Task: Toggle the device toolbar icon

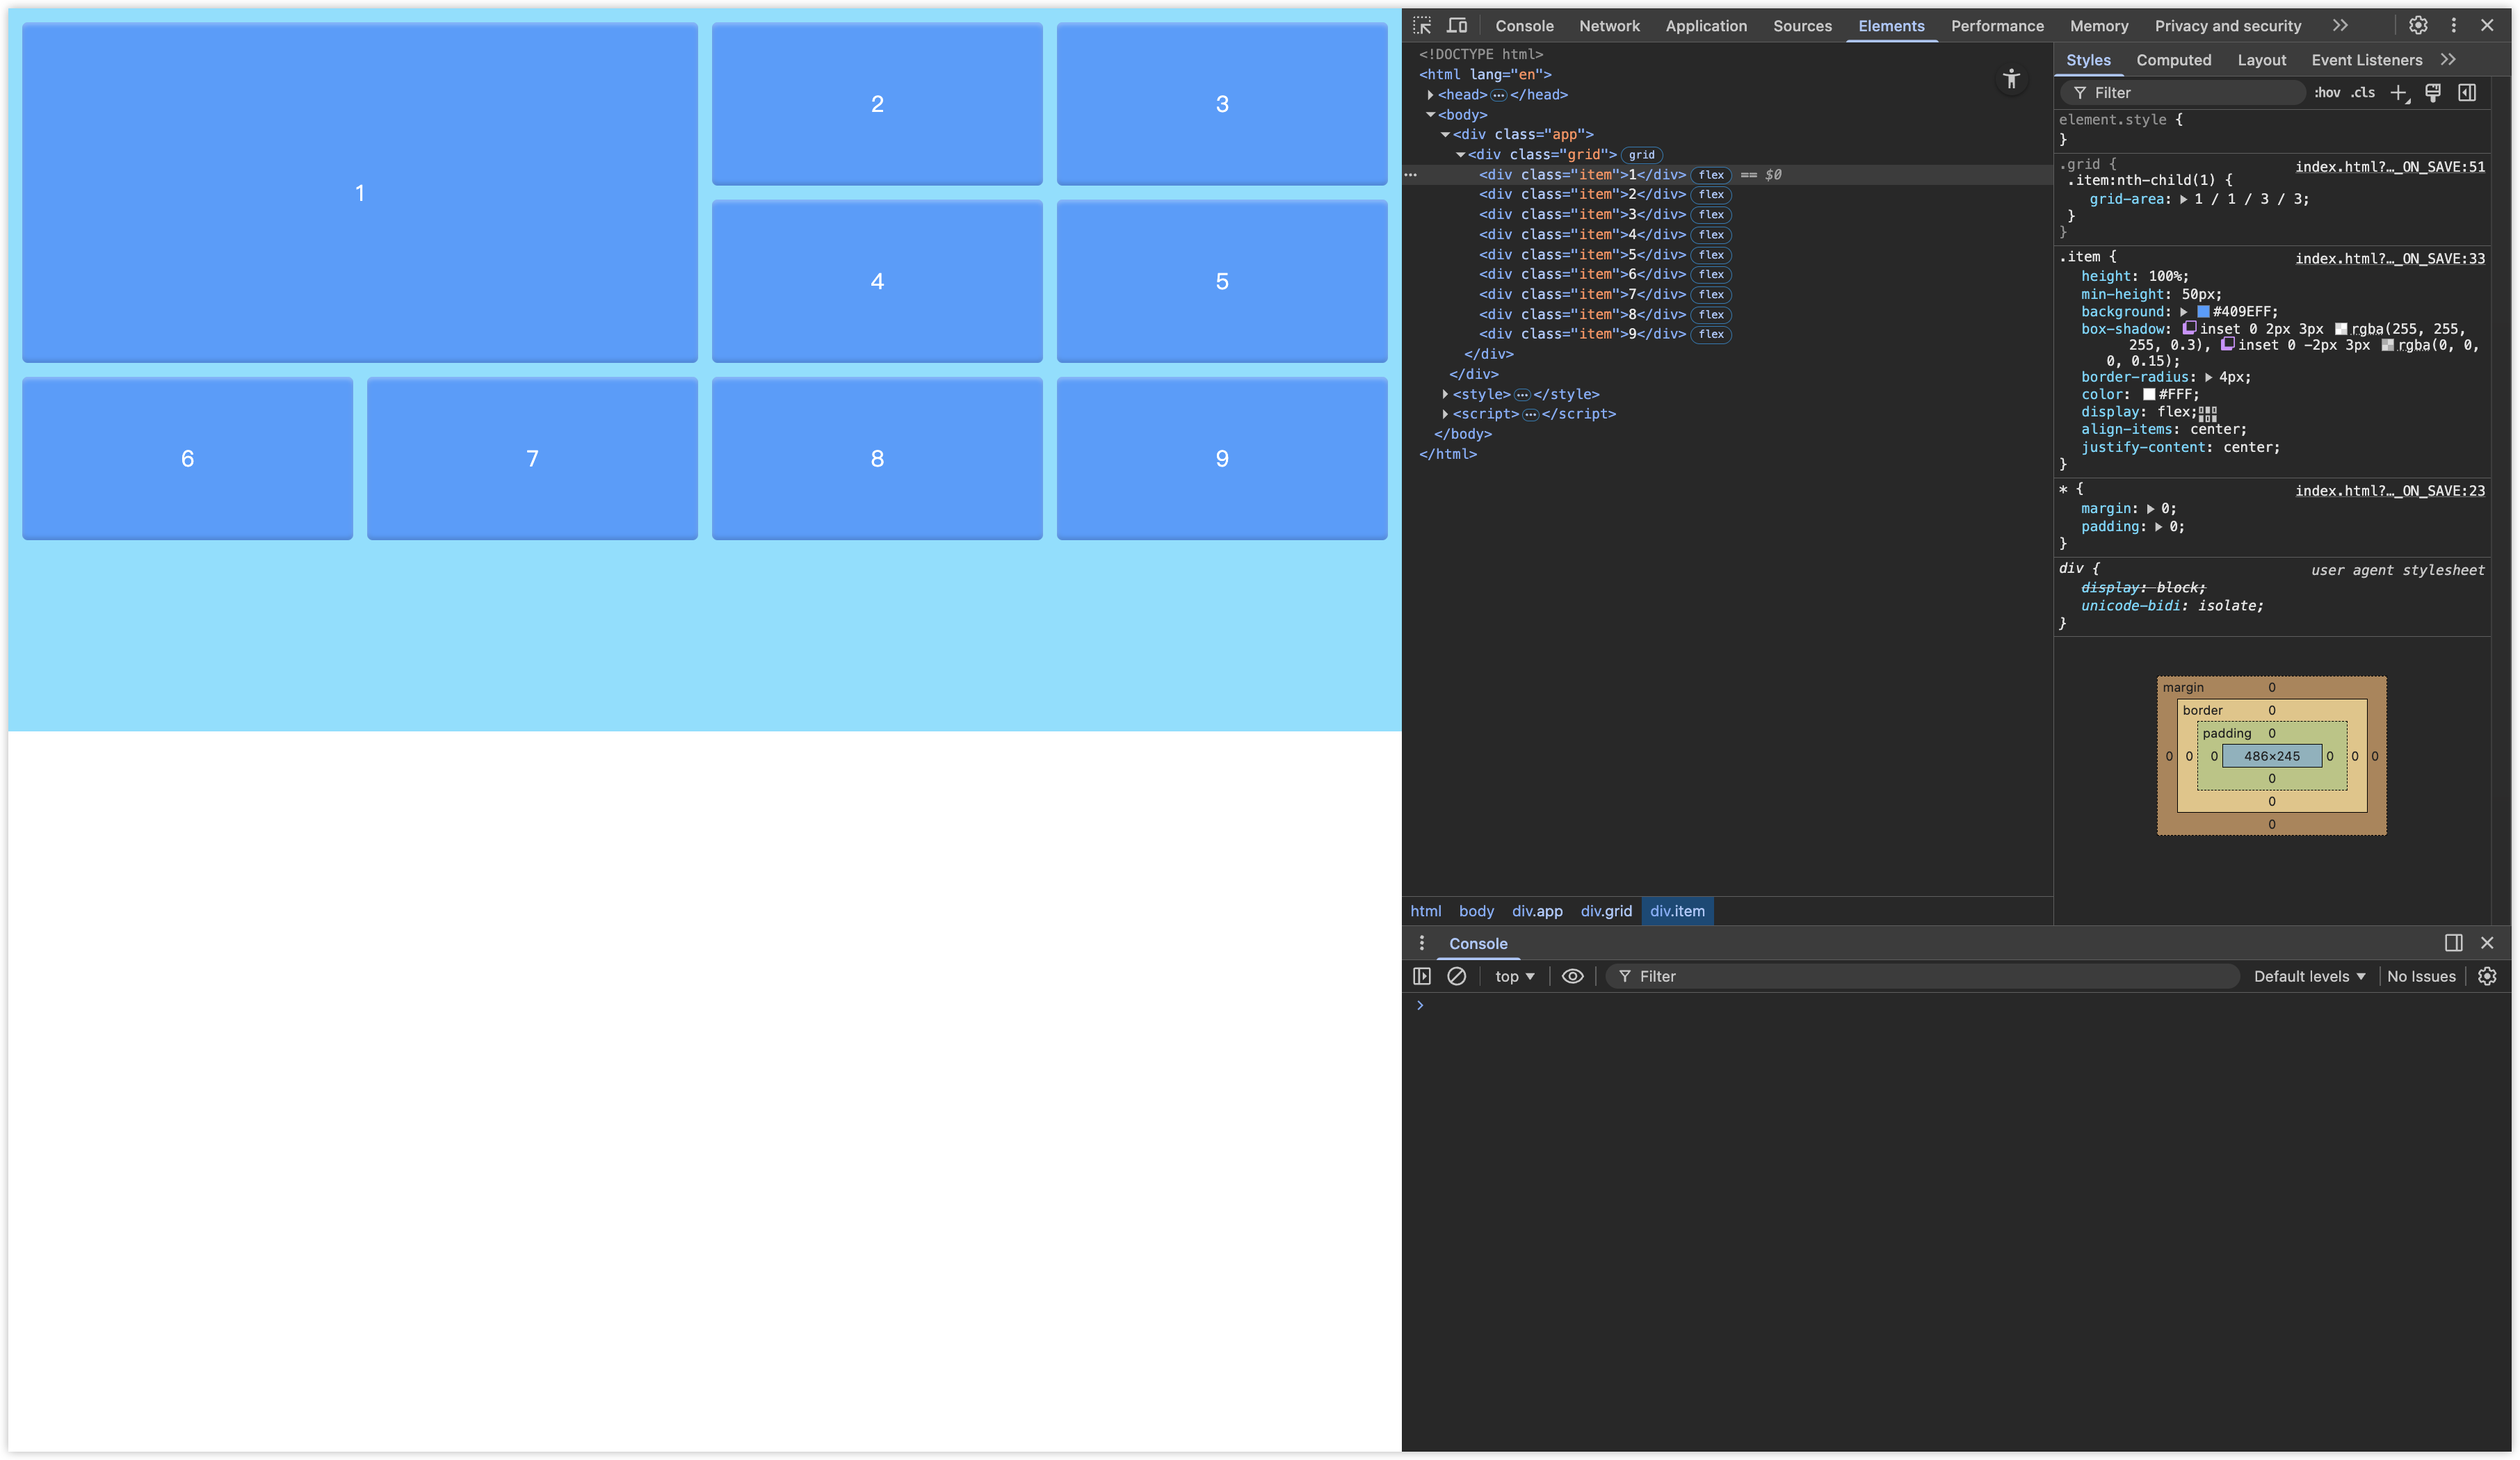Action: pos(1457,26)
